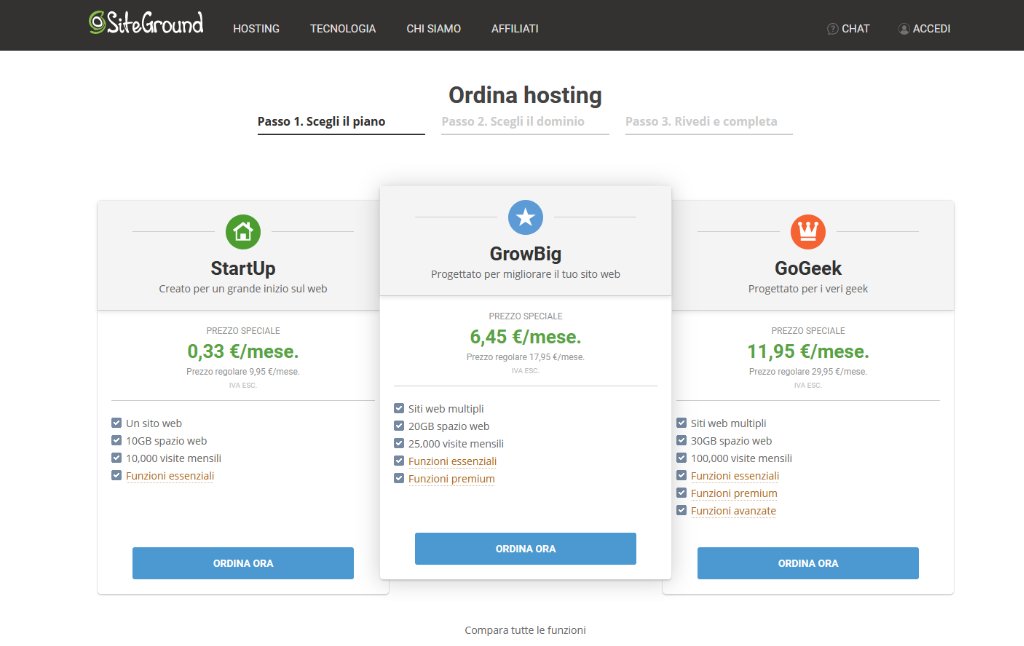Screen dimensions: 1024x646
Task: Click 'Progettato per i veri geek' tagline
Action: 808,289
